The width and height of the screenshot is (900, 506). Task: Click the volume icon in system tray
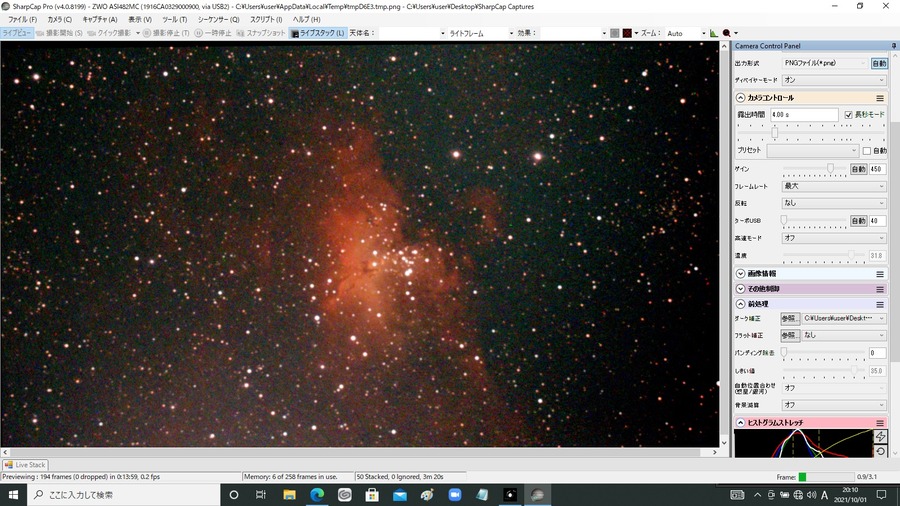811,495
